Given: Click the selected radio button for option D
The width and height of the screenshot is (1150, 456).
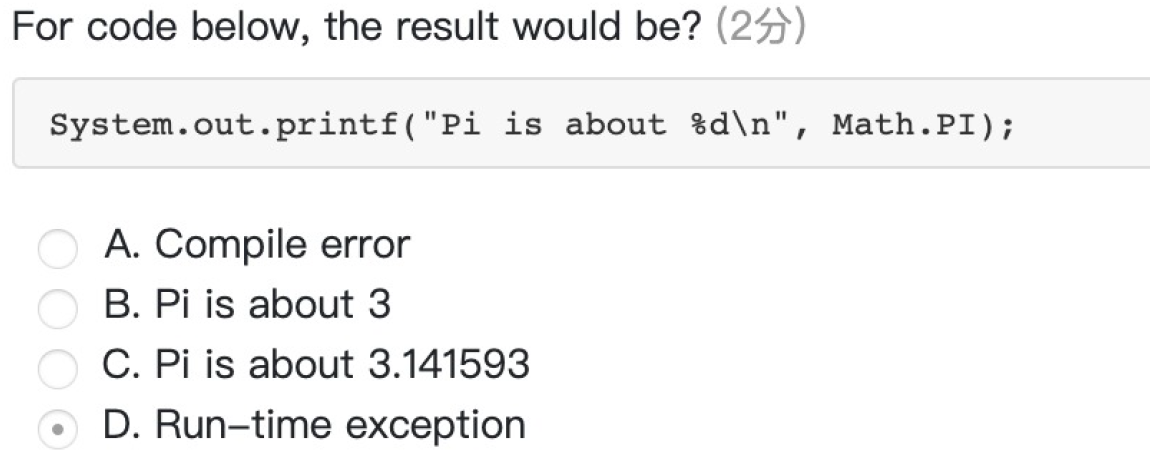Looking at the screenshot, I should (57, 429).
